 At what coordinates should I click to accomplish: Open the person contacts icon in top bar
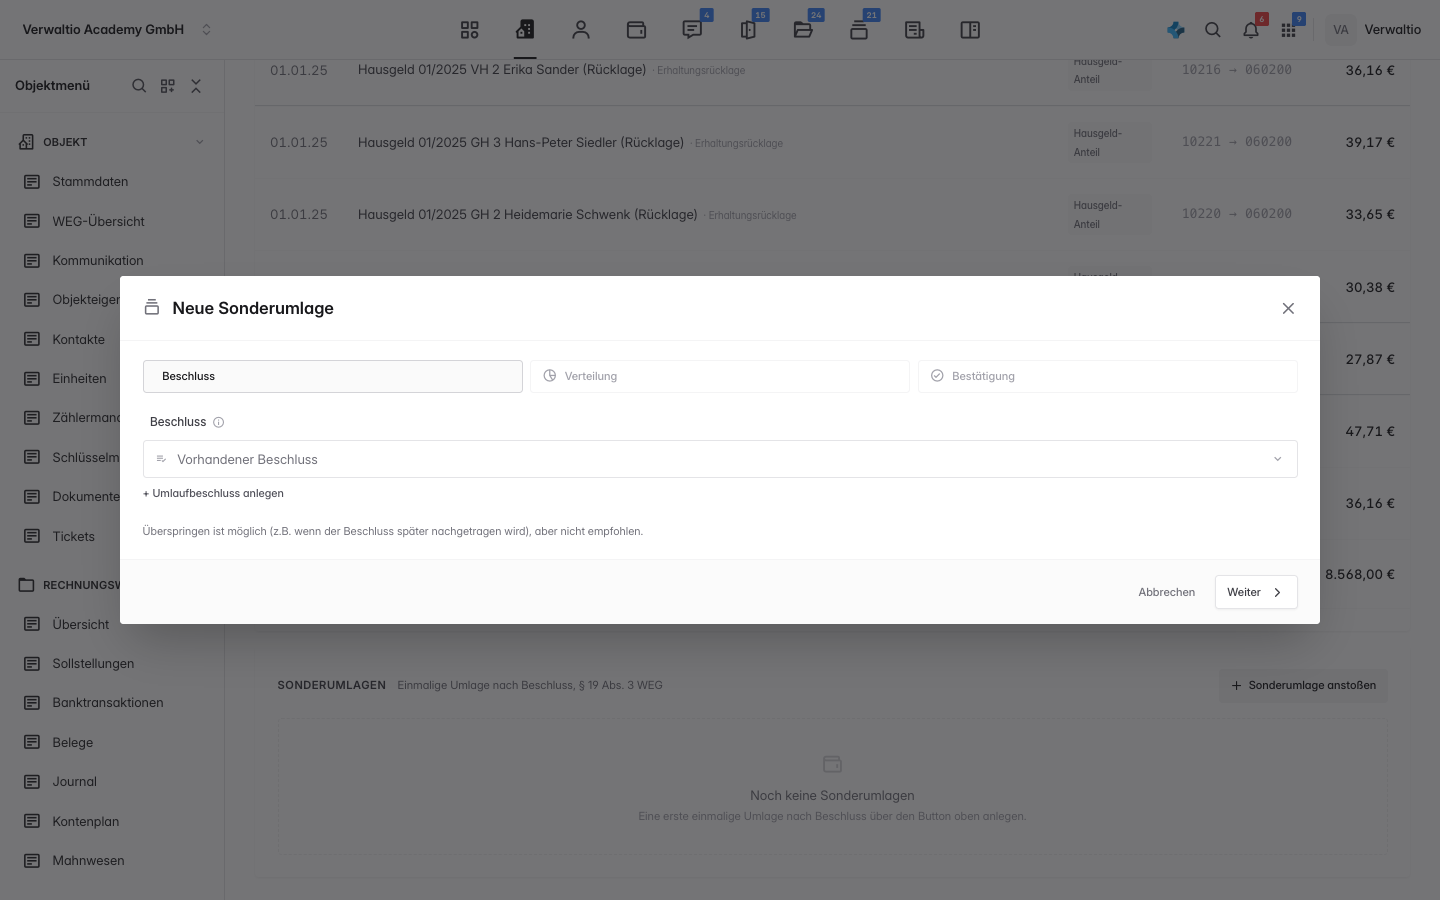[x=581, y=30]
